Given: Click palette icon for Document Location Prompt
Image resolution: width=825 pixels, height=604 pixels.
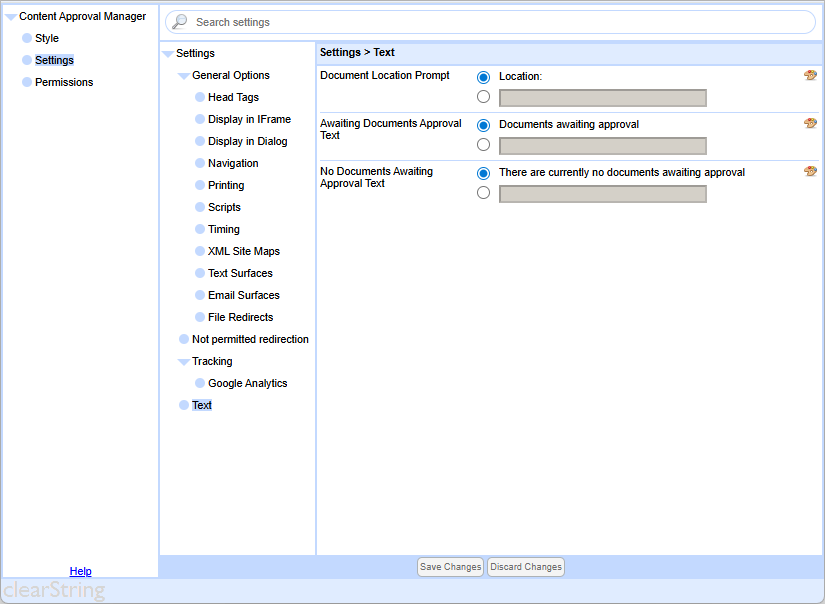Looking at the screenshot, I should click(810, 76).
